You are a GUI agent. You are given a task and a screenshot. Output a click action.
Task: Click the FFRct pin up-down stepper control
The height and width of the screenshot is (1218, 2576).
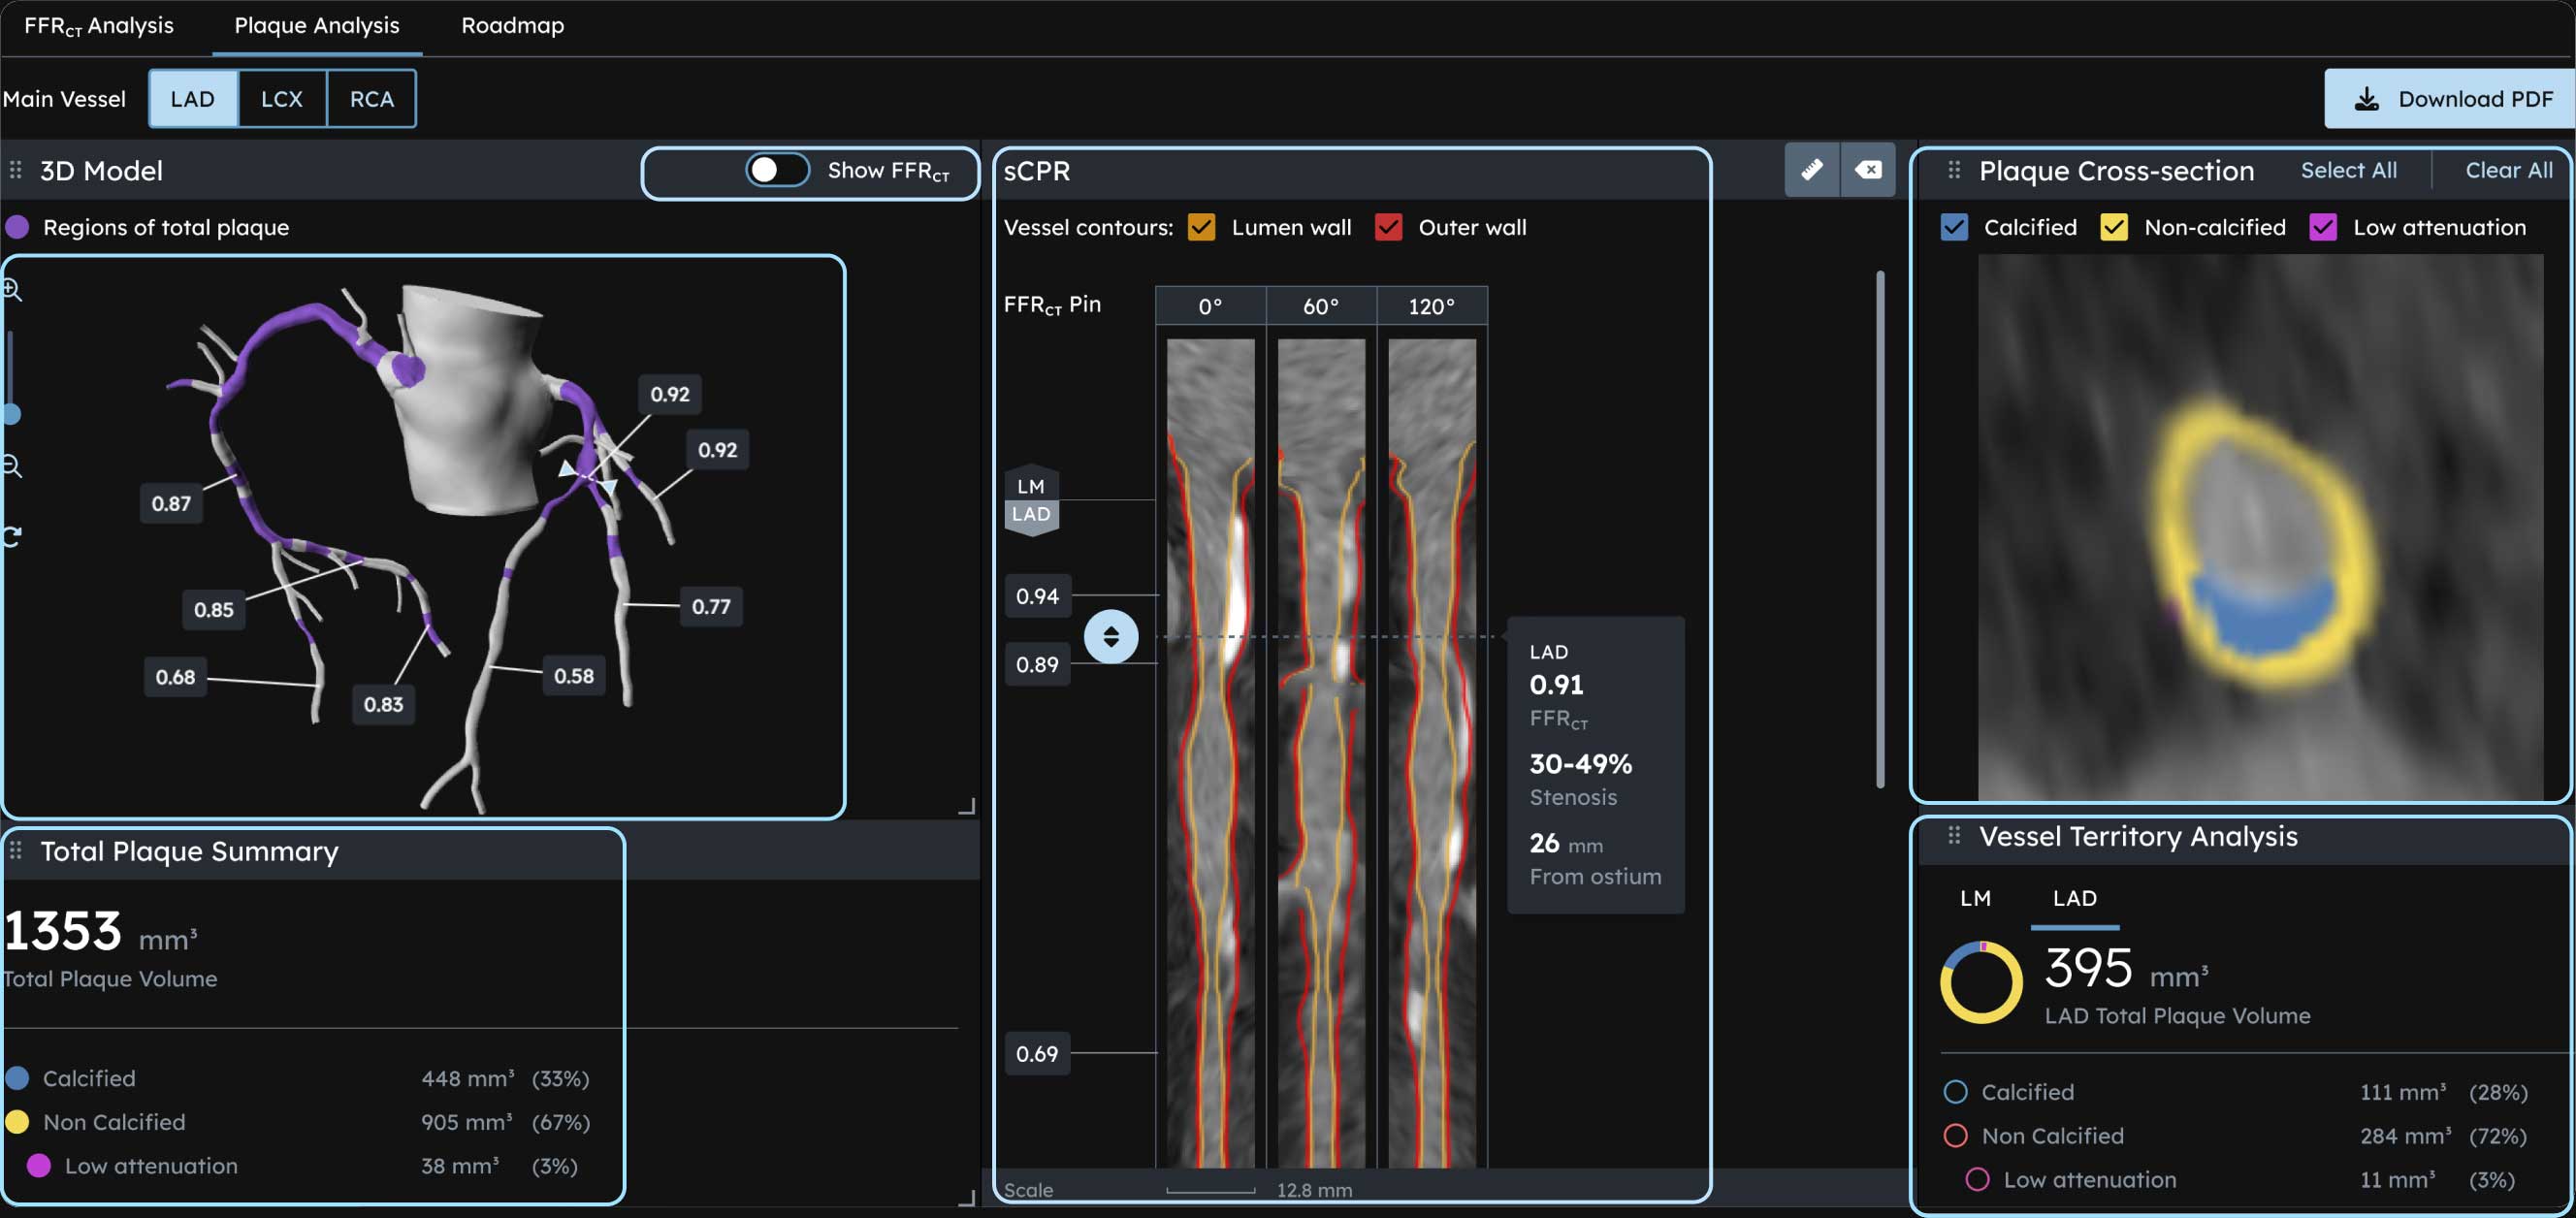pos(1112,637)
